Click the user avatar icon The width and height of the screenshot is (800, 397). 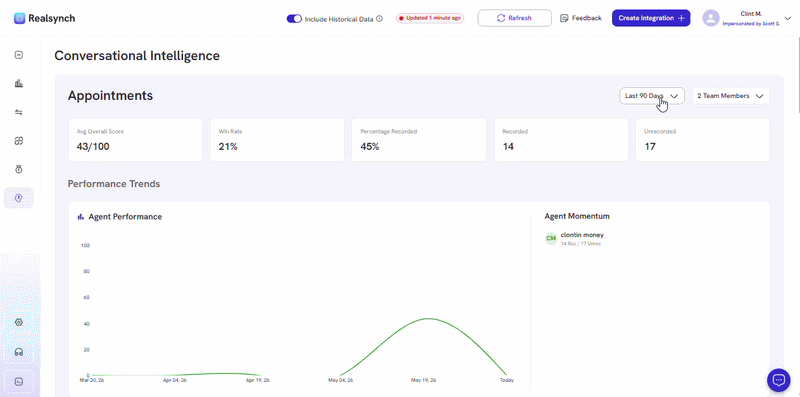[711, 18]
